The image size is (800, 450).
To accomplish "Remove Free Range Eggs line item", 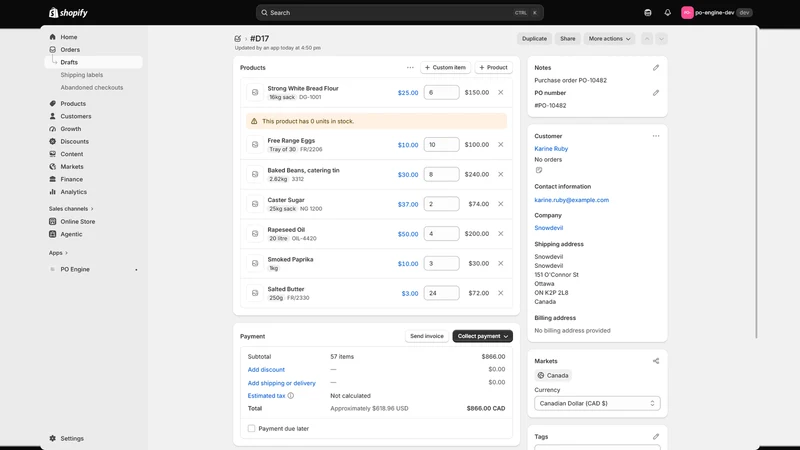I will pos(501,144).
